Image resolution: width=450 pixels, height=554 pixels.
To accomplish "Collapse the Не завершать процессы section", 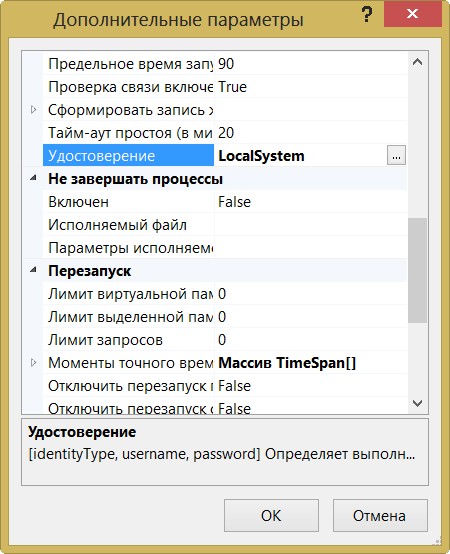I will [34, 179].
